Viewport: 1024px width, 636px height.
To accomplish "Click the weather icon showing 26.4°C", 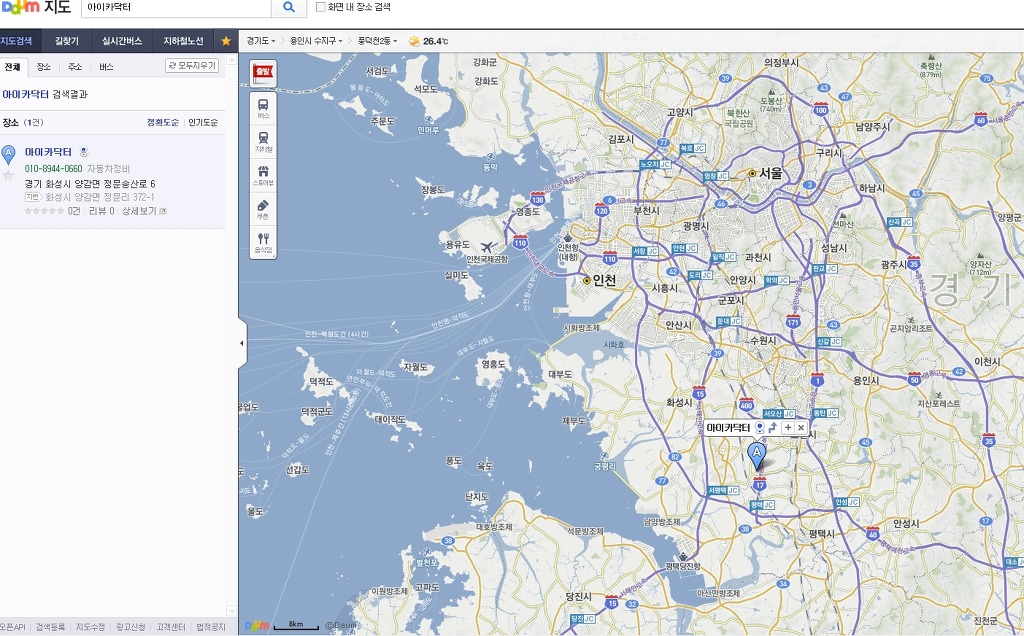I will (x=414, y=41).
